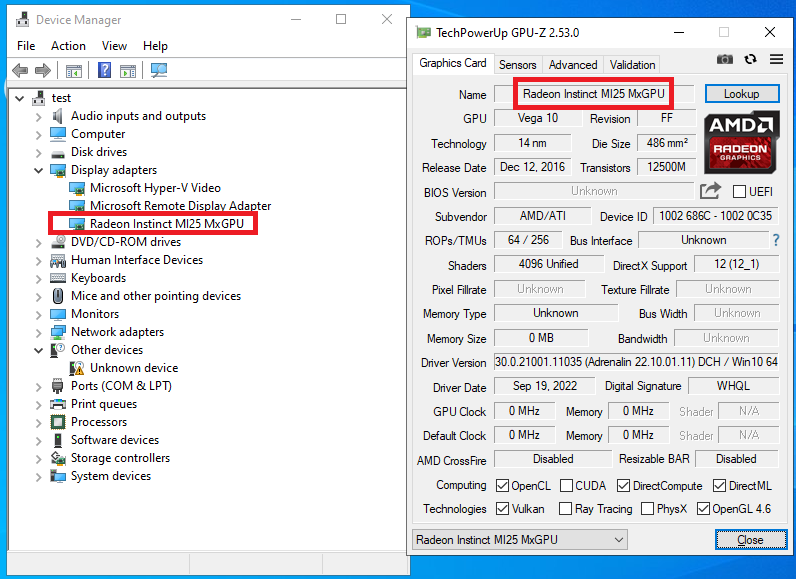Toggle the DirectML checkbox
This screenshot has width=796, height=579.
(x=719, y=486)
